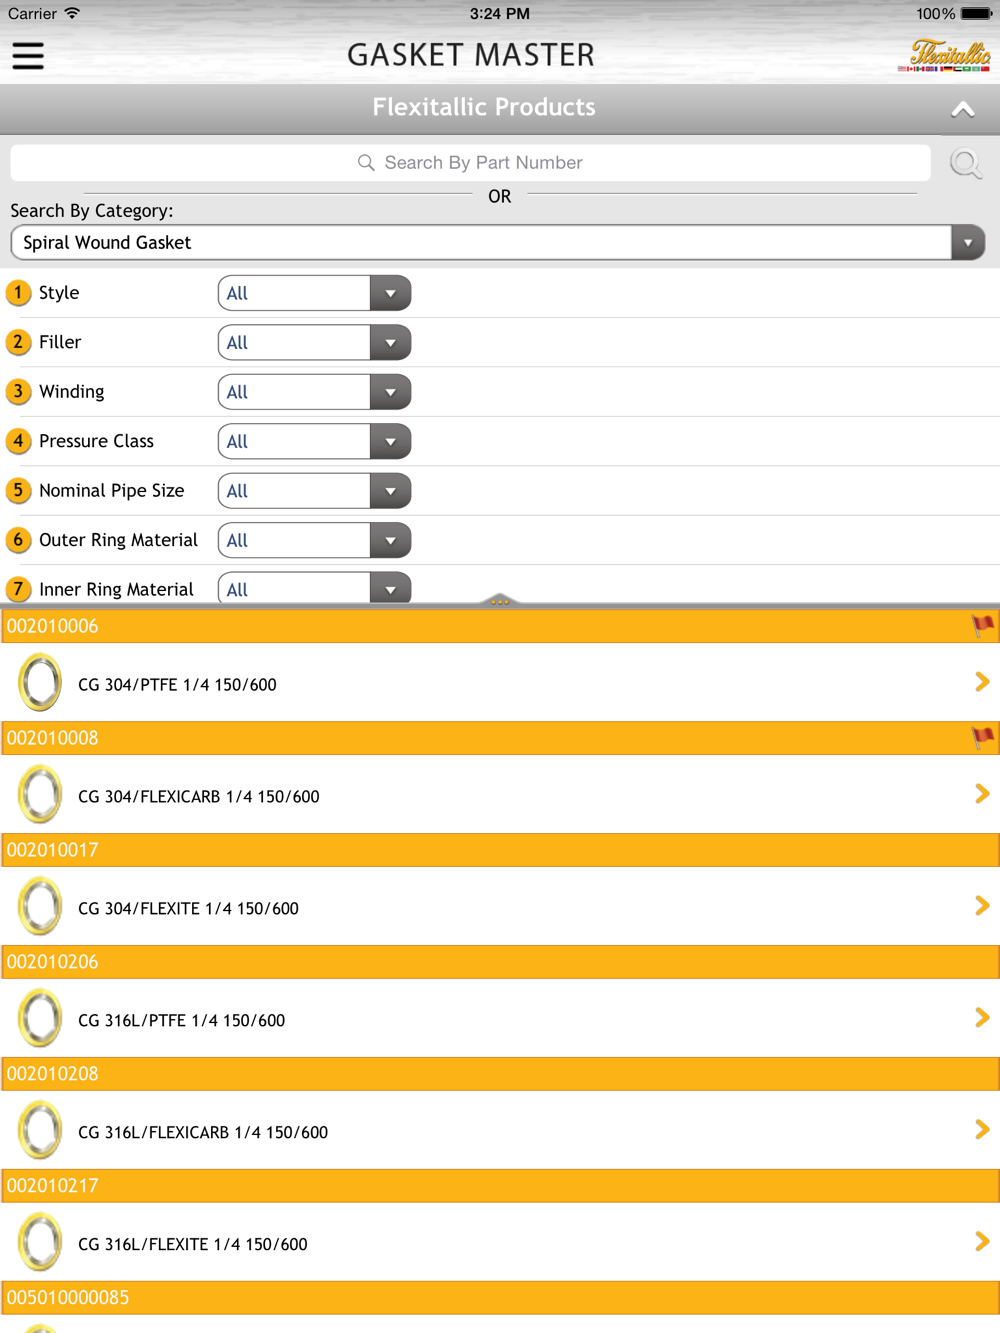This screenshot has width=1000, height=1333.
Task: Tap the red flag on 002010006
Action: coord(983,626)
